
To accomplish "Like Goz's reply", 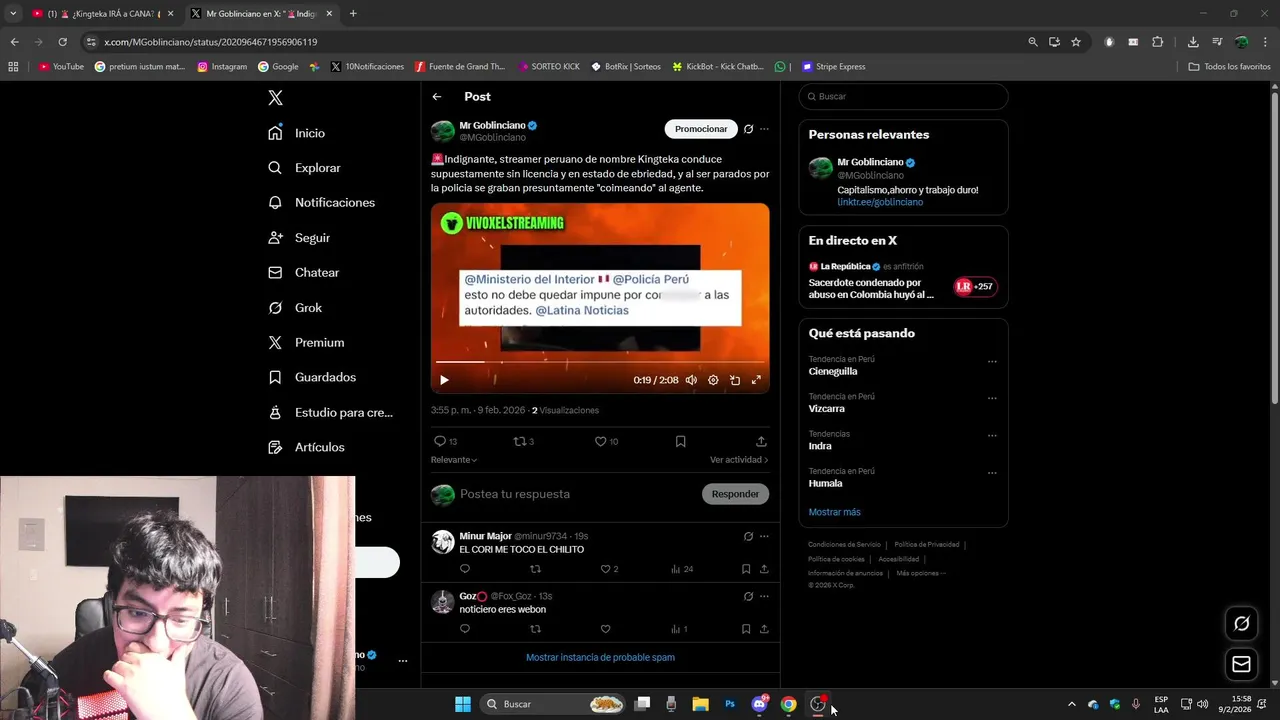I will [605, 629].
